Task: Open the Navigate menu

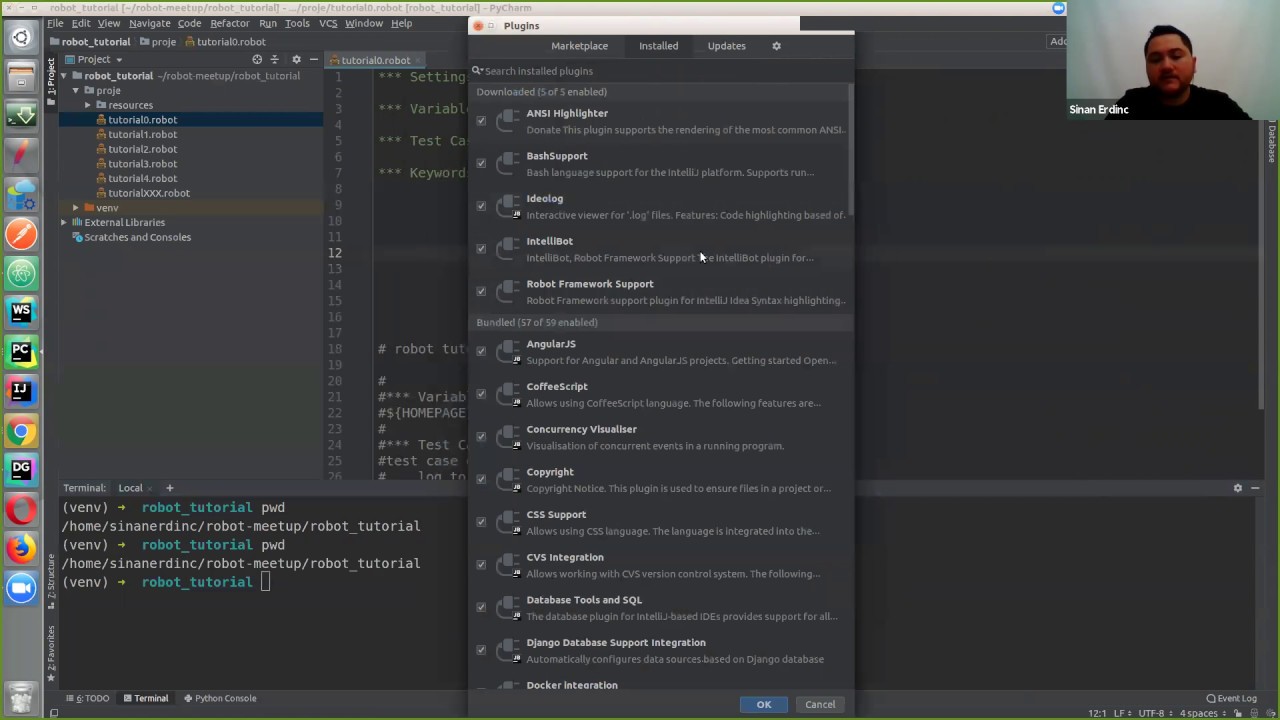Action: click(149, 23)
